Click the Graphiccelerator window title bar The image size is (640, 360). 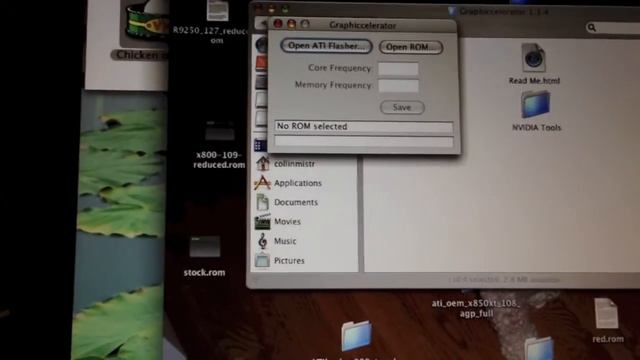(362, 25)
